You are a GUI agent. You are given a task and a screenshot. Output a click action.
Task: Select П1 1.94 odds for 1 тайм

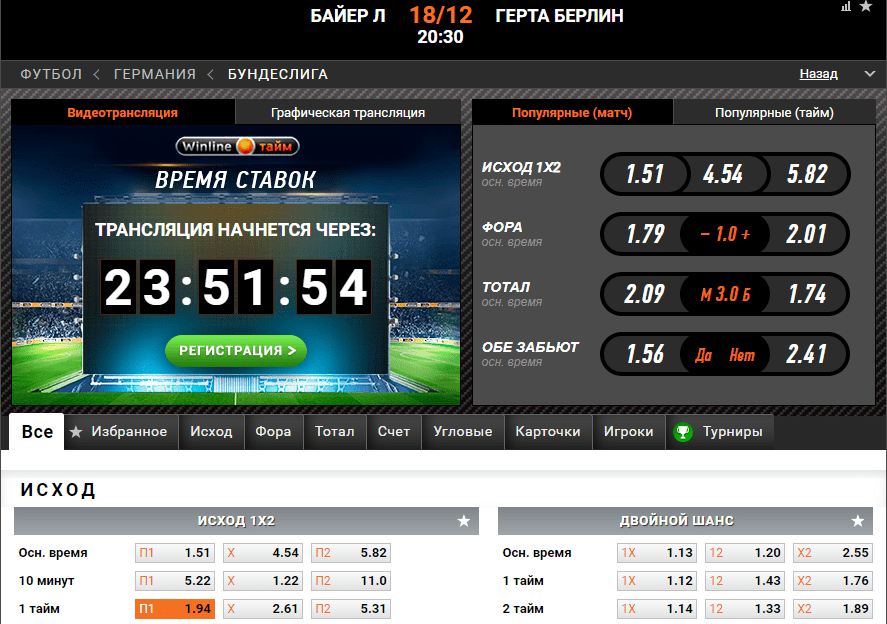175,609
